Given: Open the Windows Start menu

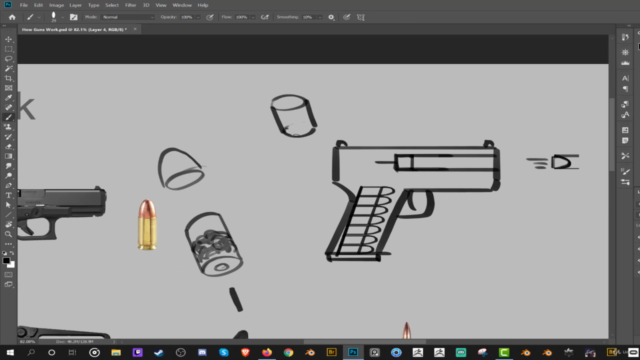Looking at the screenshot, I should coord(10,352).
